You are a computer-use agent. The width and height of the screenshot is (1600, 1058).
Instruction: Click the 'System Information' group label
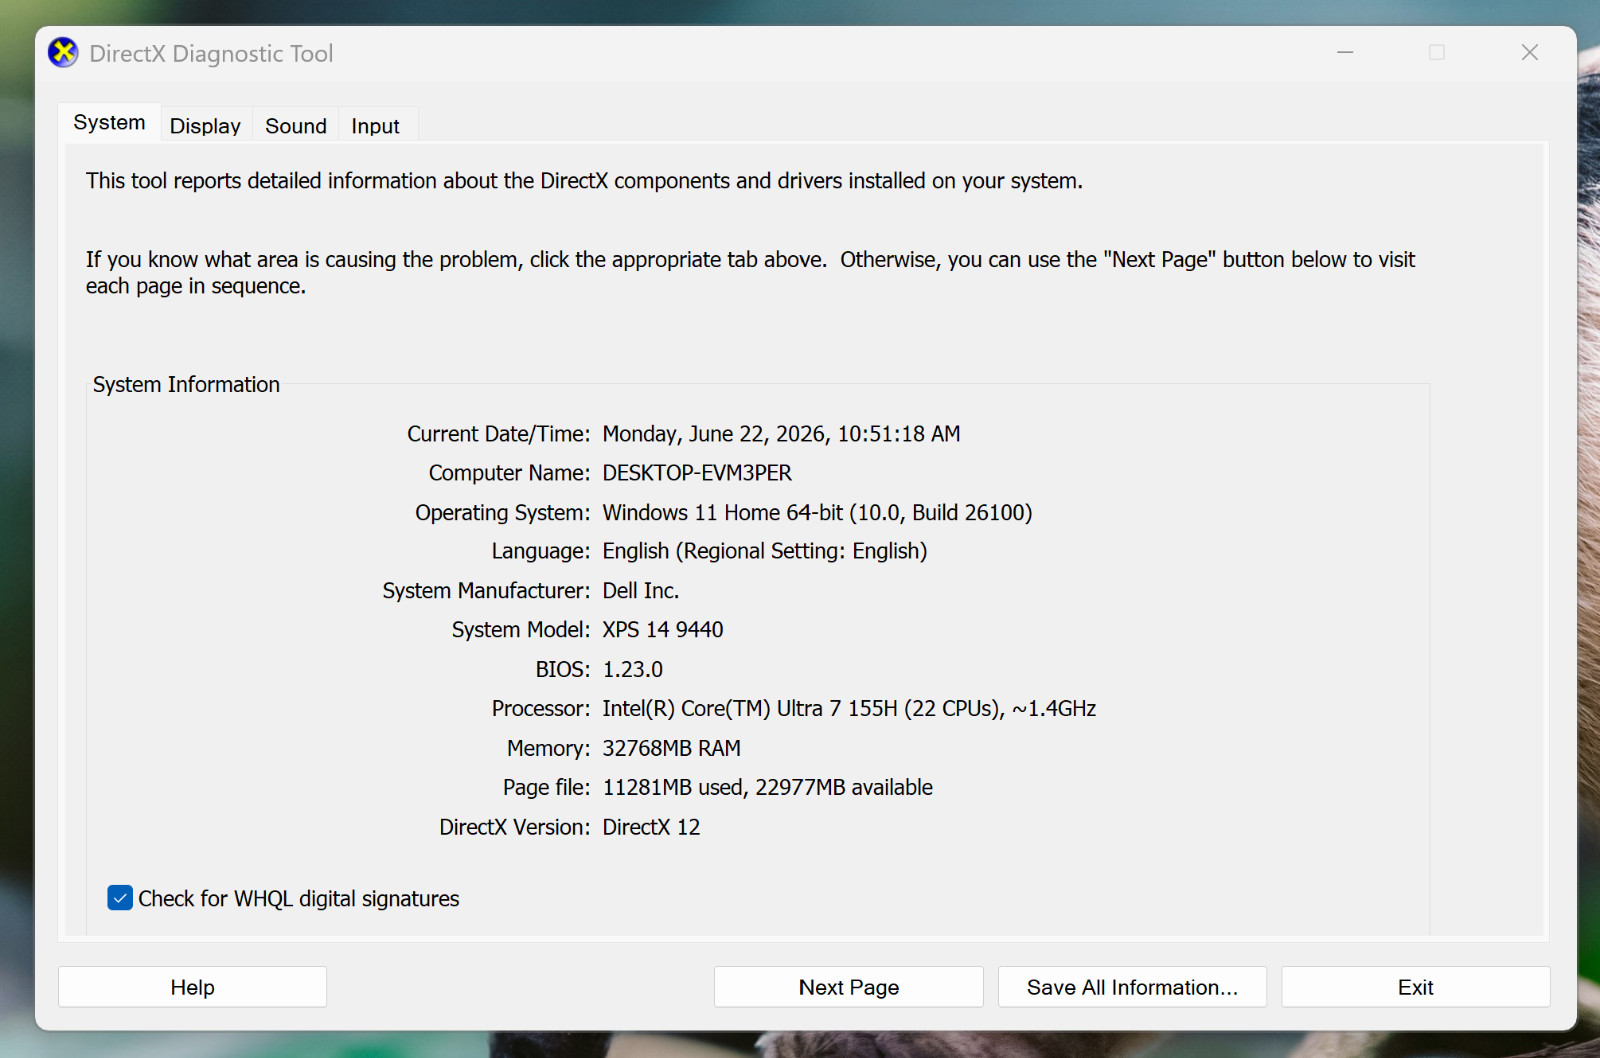pos(186,385)
